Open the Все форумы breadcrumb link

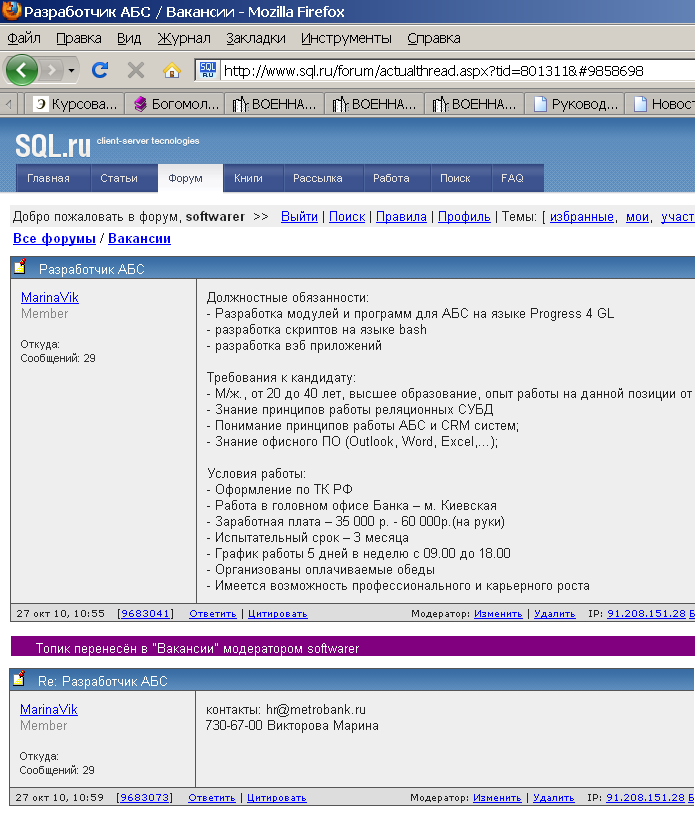tap(54, 239)
